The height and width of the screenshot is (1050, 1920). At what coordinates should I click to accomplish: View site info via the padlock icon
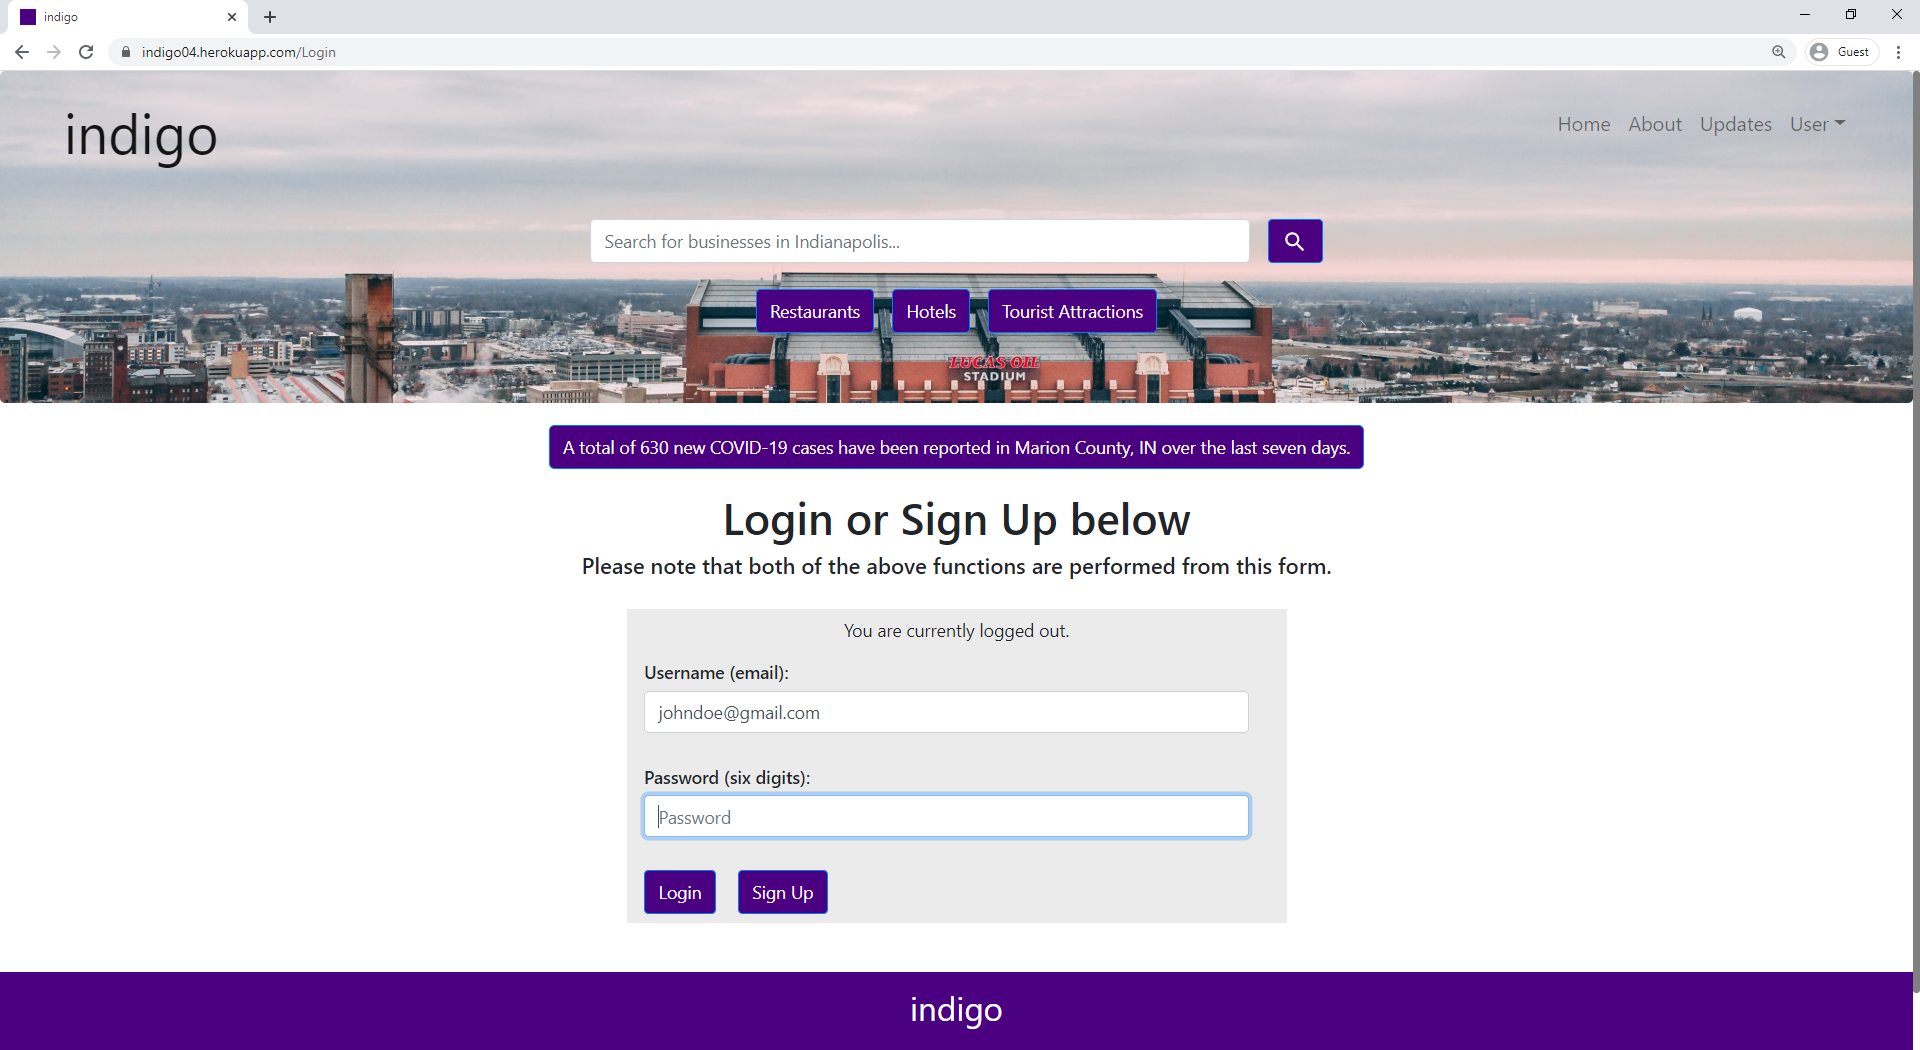tap(126, 52)
